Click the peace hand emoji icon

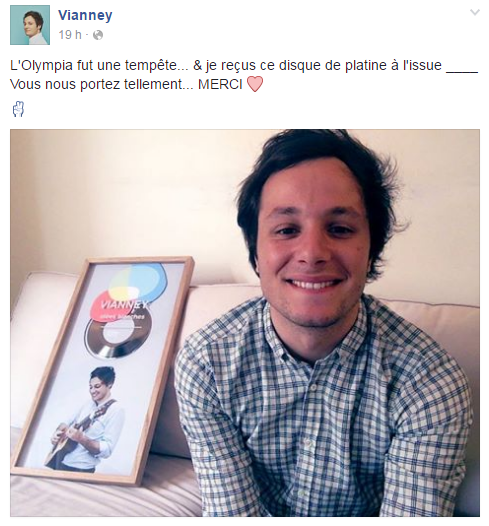click(18, 109)
